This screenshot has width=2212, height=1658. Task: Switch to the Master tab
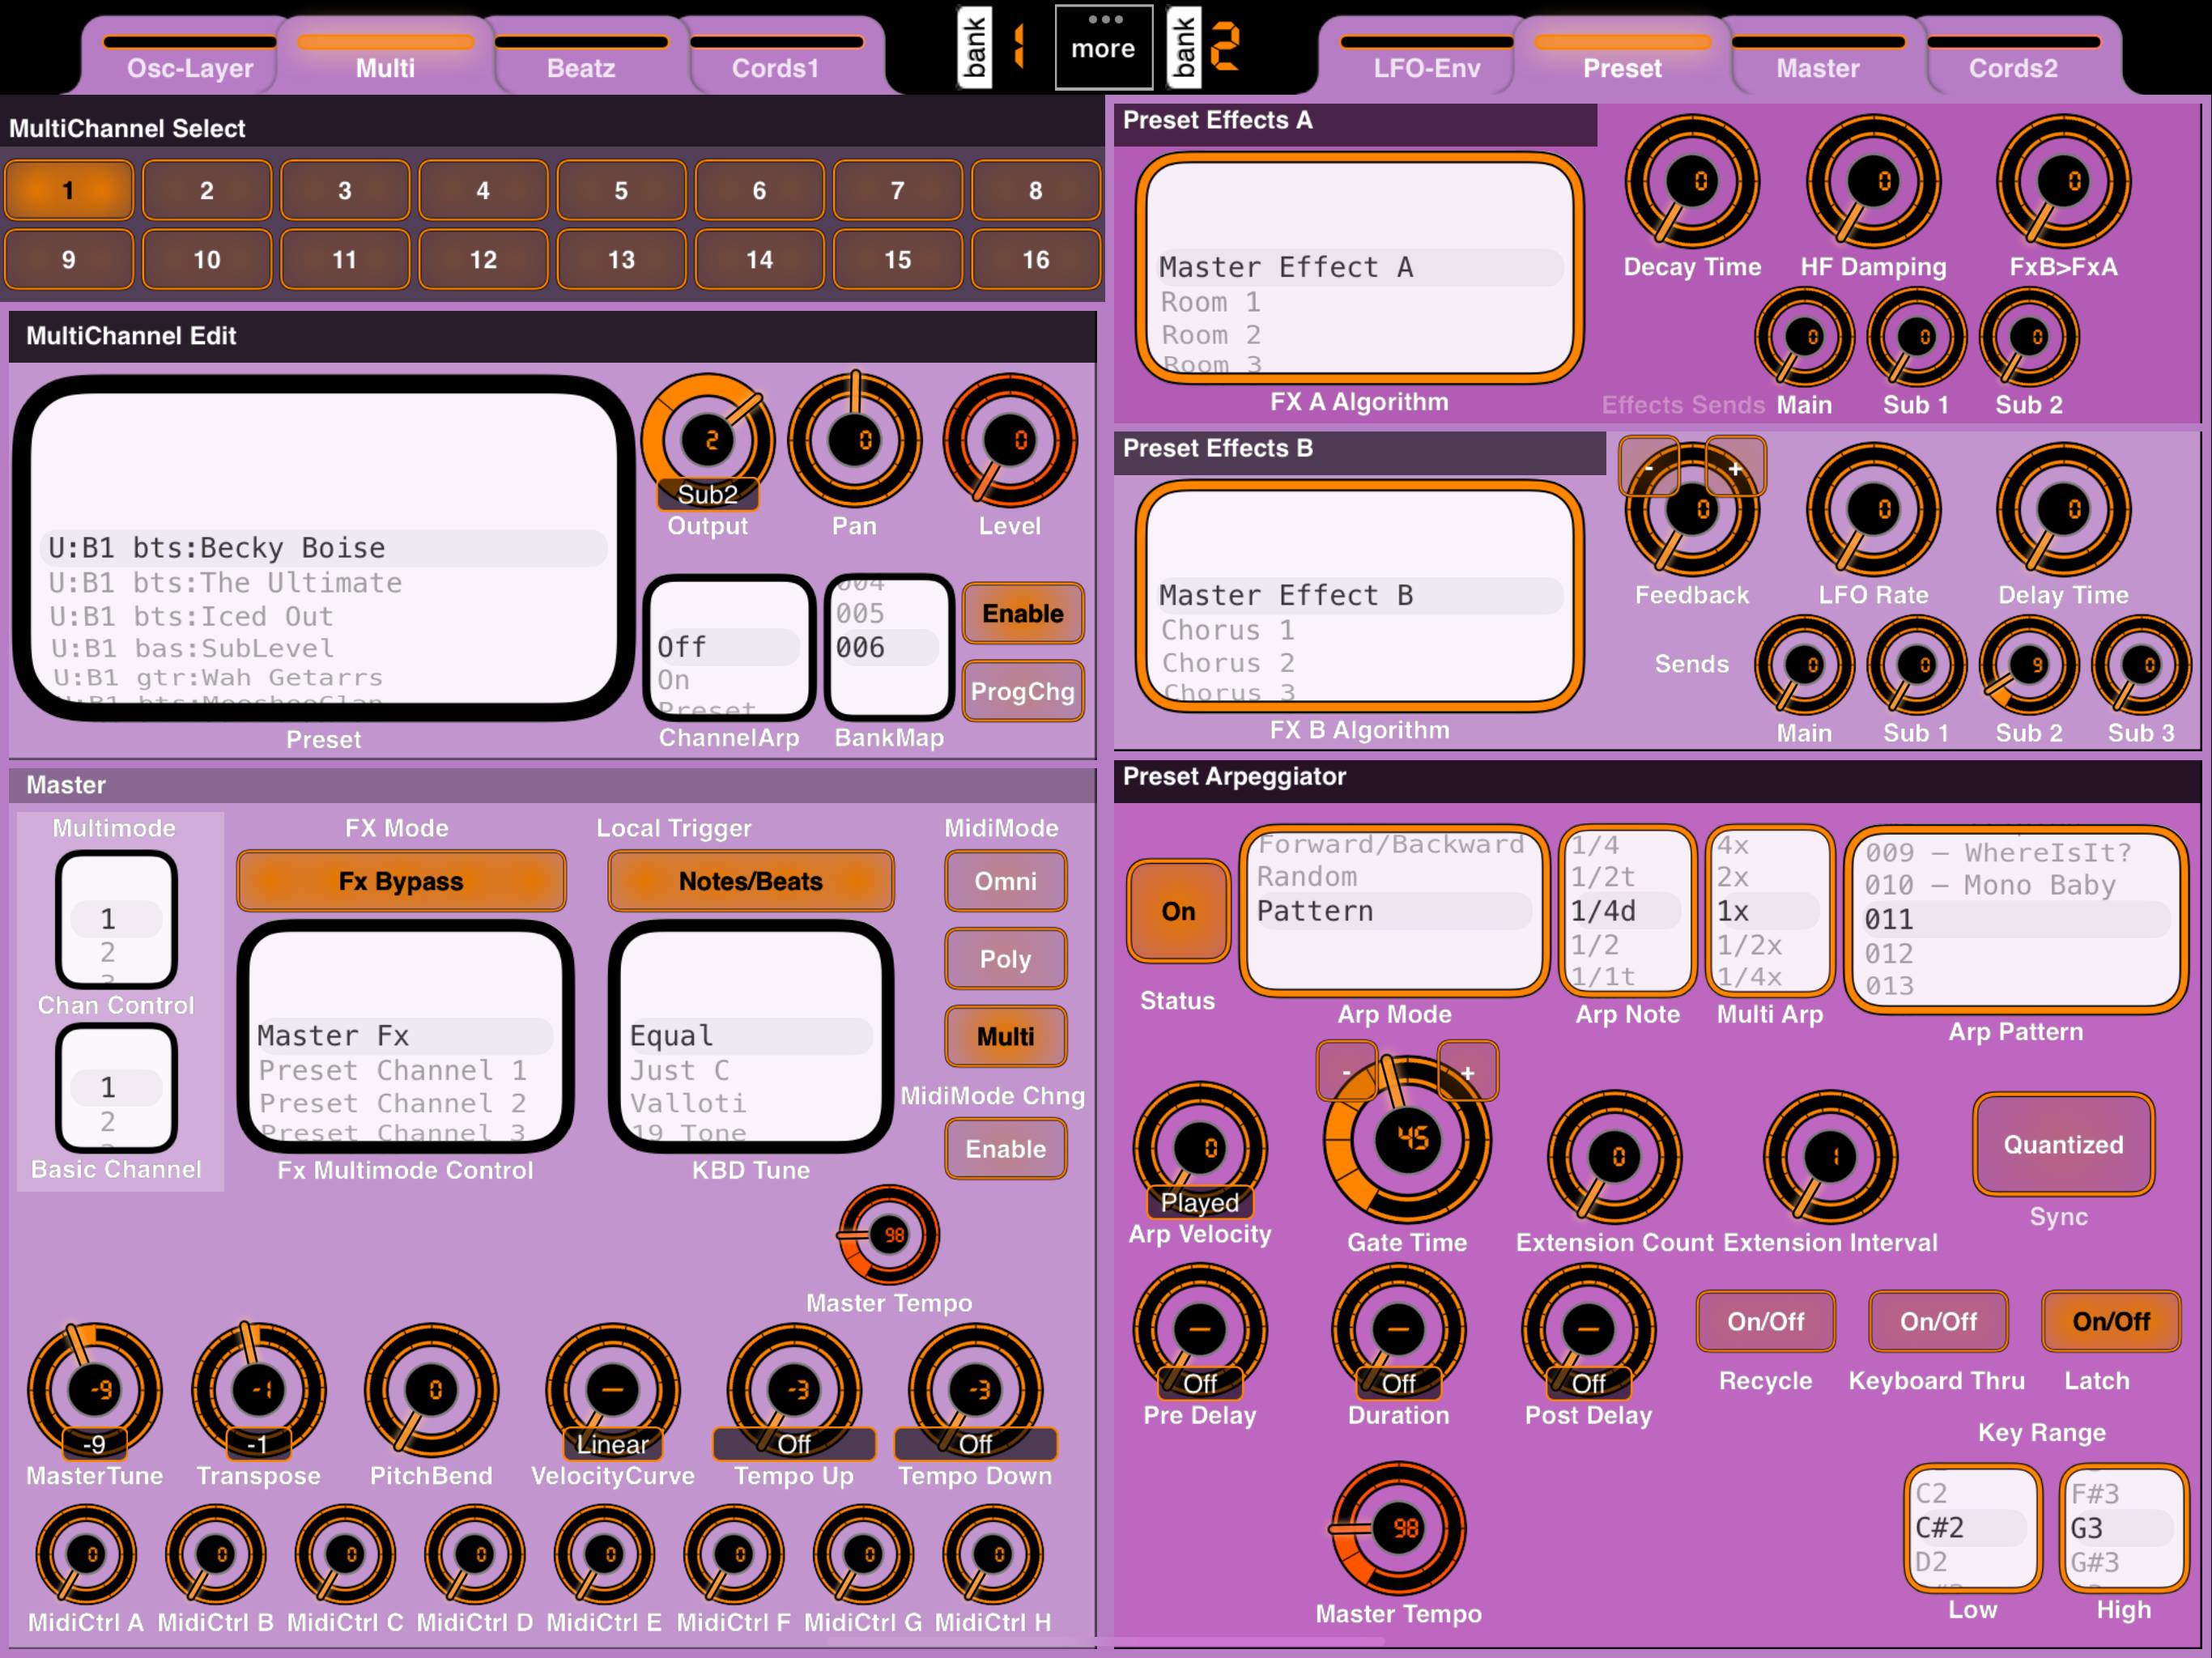[1818, 57]
